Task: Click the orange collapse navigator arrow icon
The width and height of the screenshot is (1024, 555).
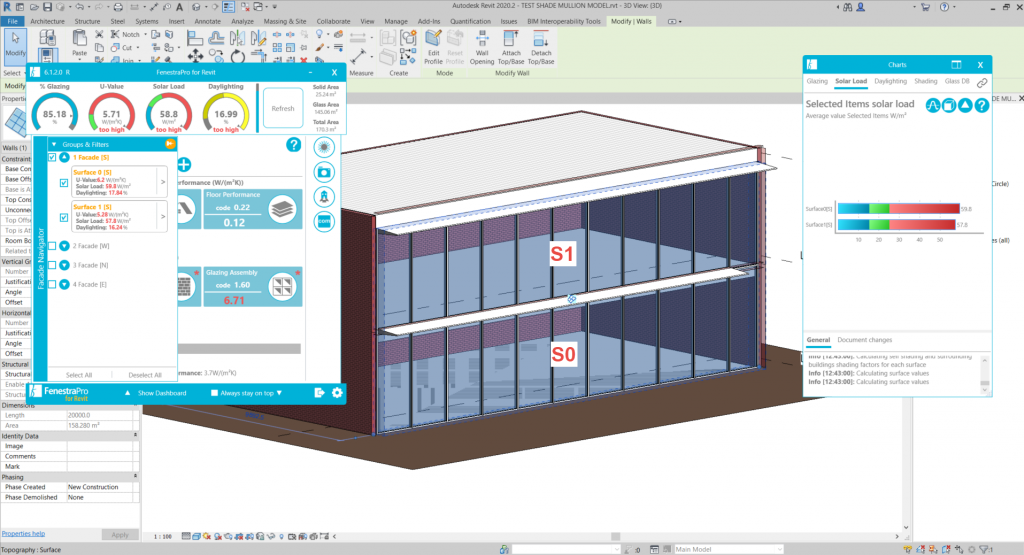Action: tap(170, 144)
